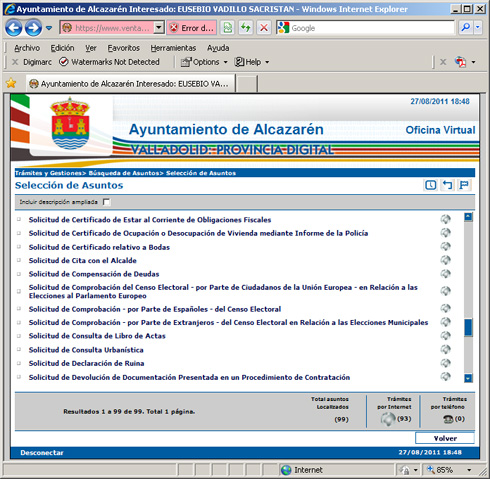Expand the address bar dropdown arrow
The width and height of the screenshot is (490, 479).
click(x=159, y=28)
